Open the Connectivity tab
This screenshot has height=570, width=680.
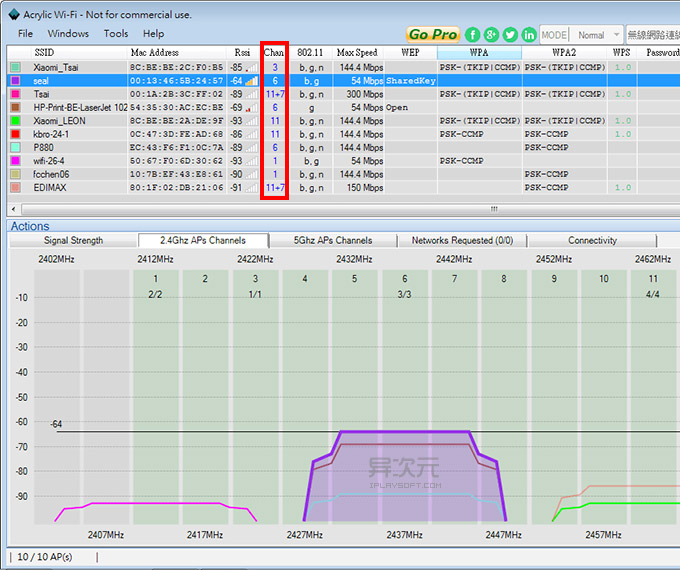[593, 241]
